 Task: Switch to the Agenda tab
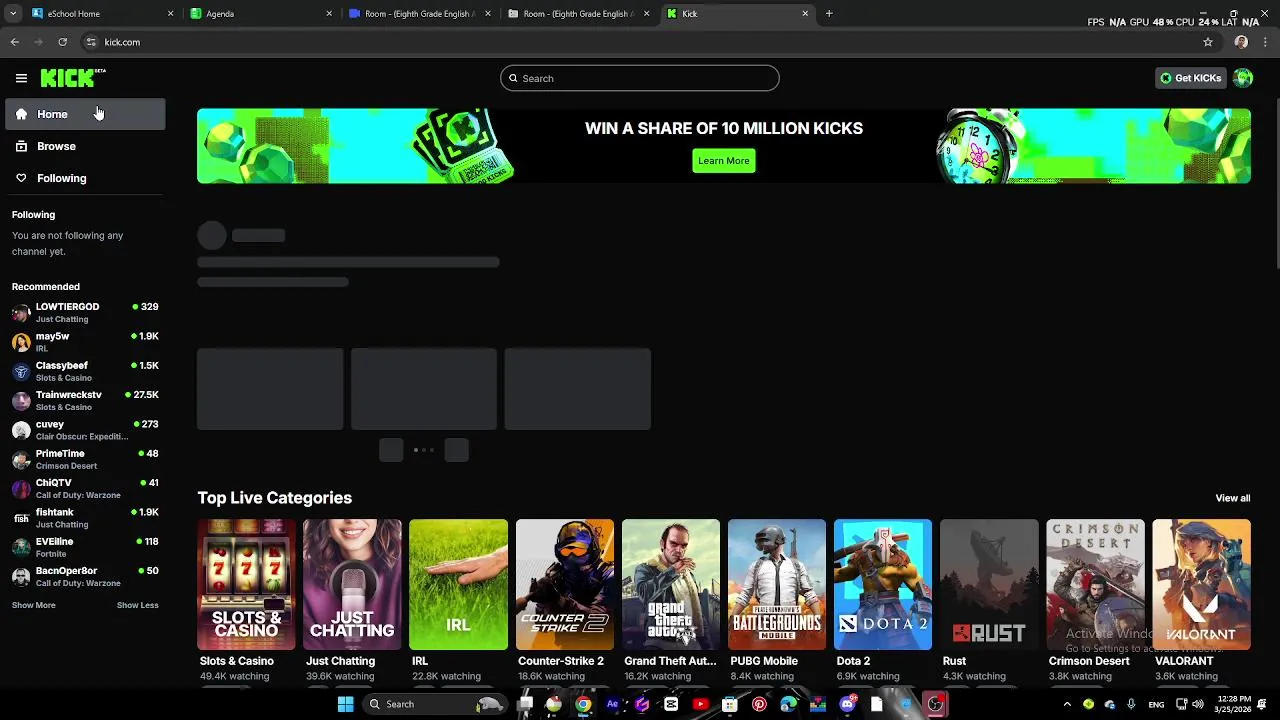click(x=260, y=14)
